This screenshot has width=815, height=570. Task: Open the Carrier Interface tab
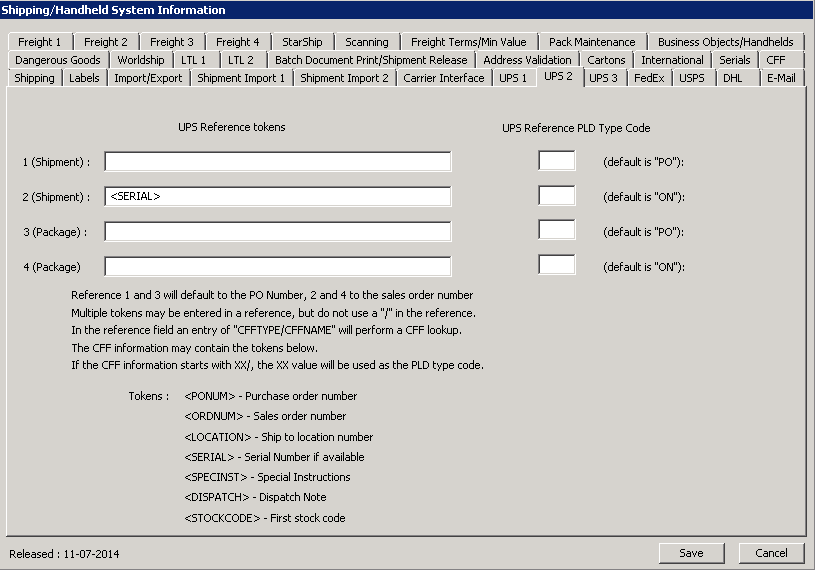pyautogui.click(x=444, y=78)
